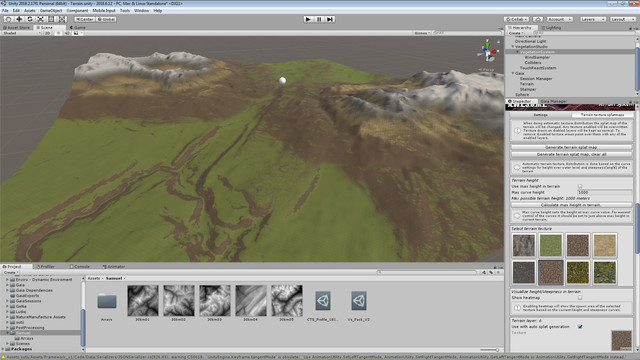Open the Account dropdown
The width and height of the screenshot is (640, 360).
click(x=559, y=19)
